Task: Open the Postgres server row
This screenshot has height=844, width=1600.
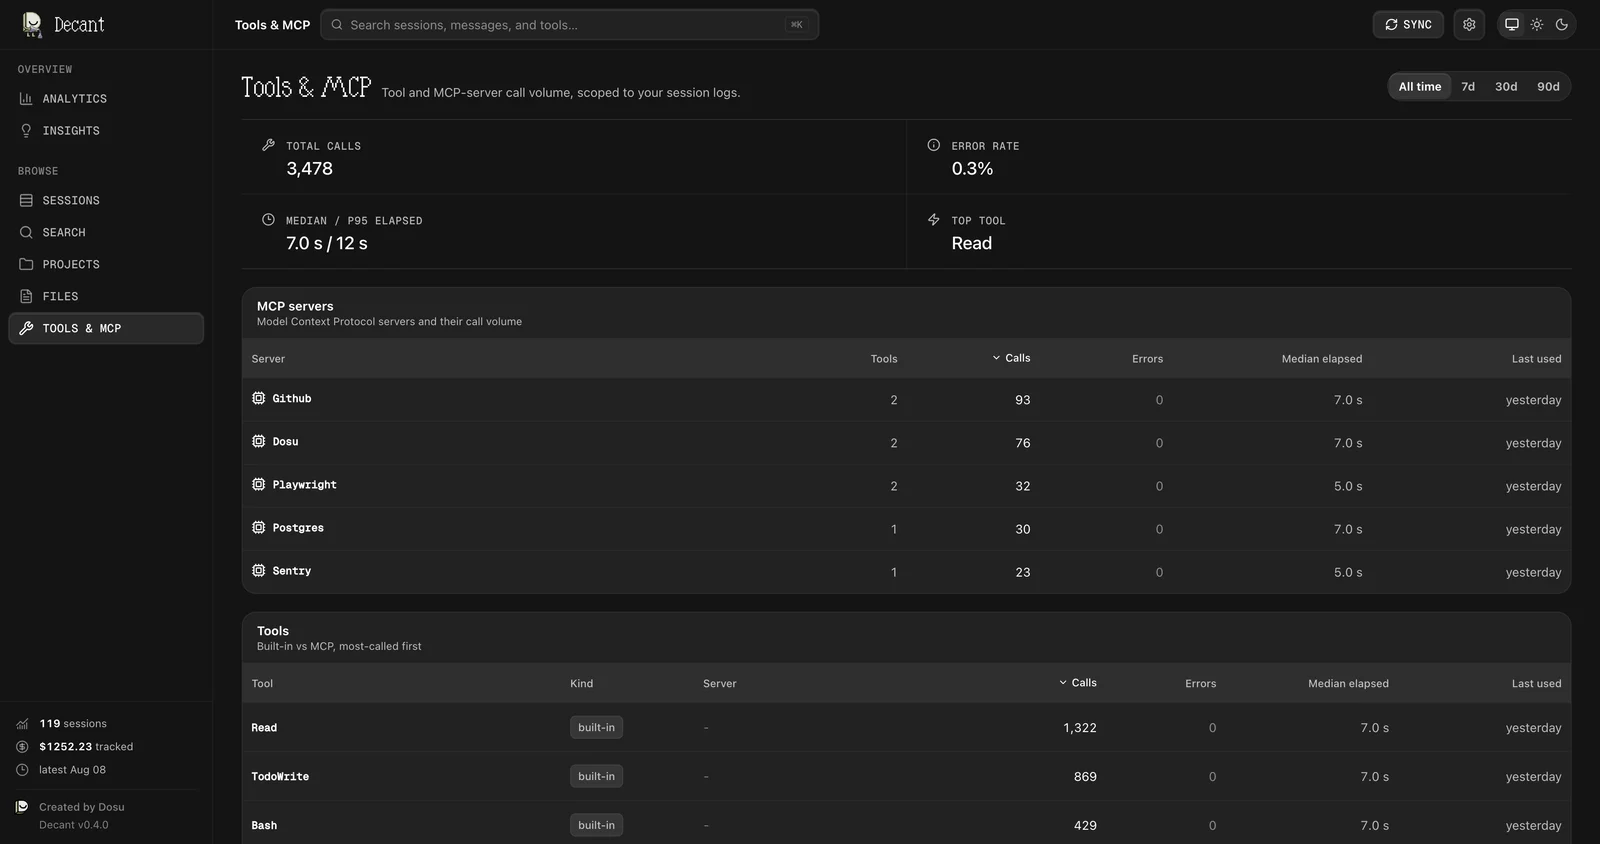Action: pyautogui.click(x=906, y=528)
